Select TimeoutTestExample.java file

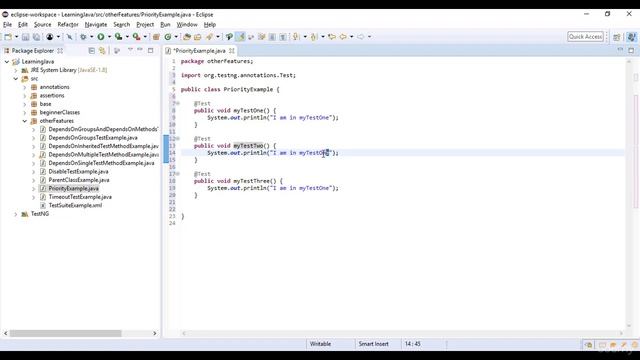[x=80, y=197]
